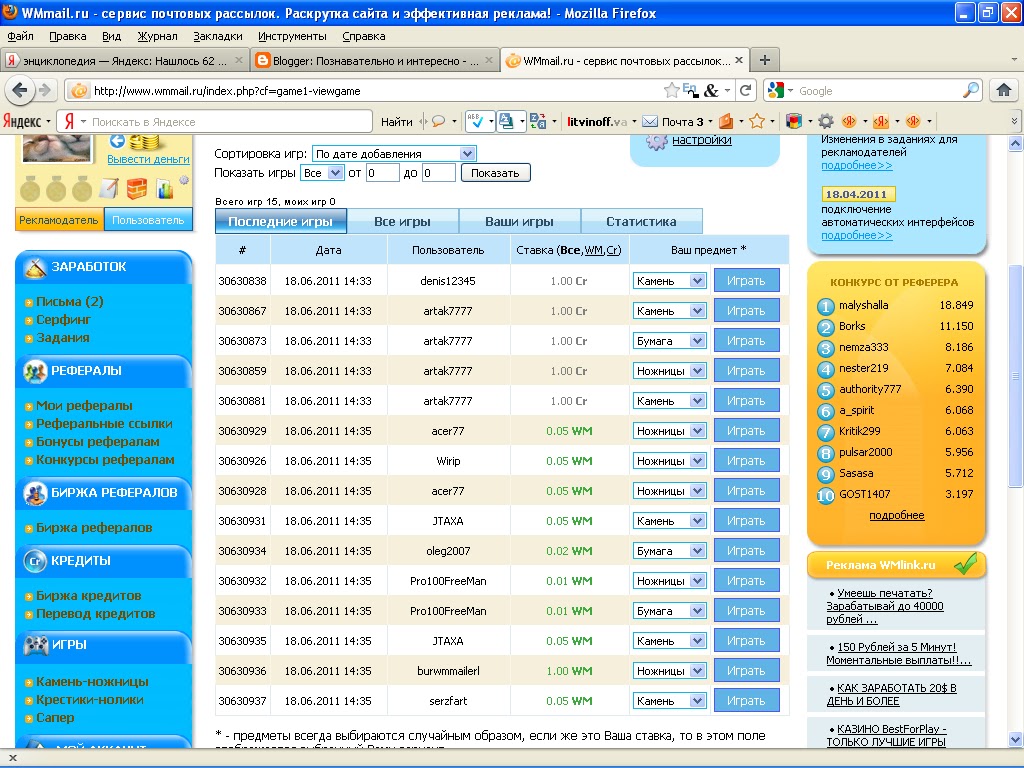Switch to the Все игры tab
The height and width of the screenshot is (768, 1024).
[x=402, y=221]
